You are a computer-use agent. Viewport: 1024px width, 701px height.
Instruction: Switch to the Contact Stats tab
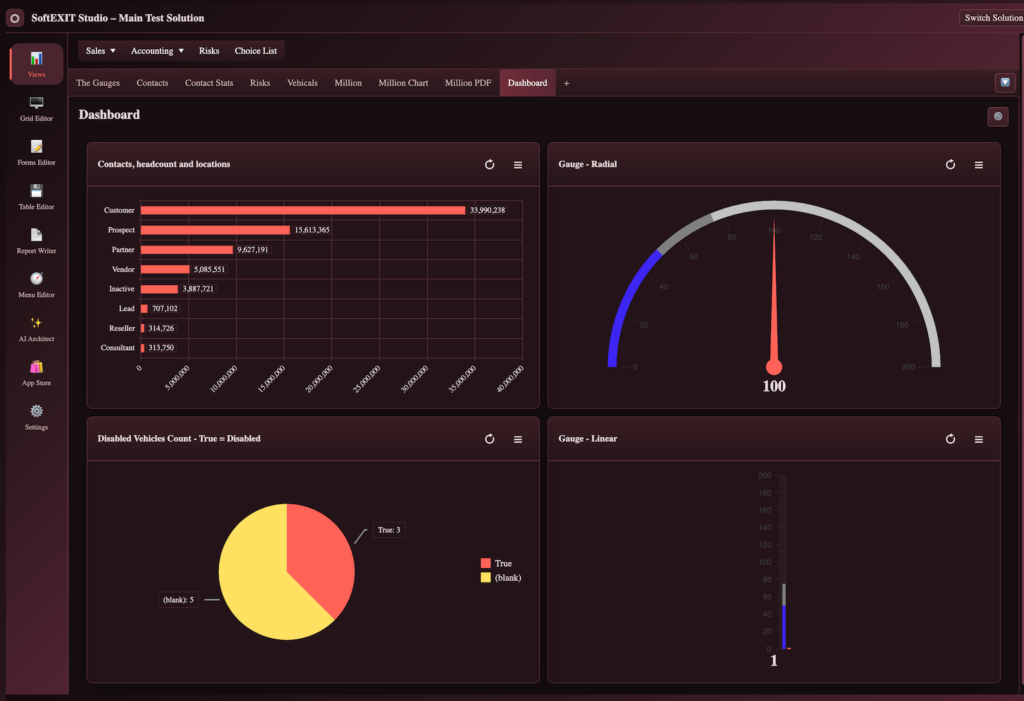pos(209,83)
